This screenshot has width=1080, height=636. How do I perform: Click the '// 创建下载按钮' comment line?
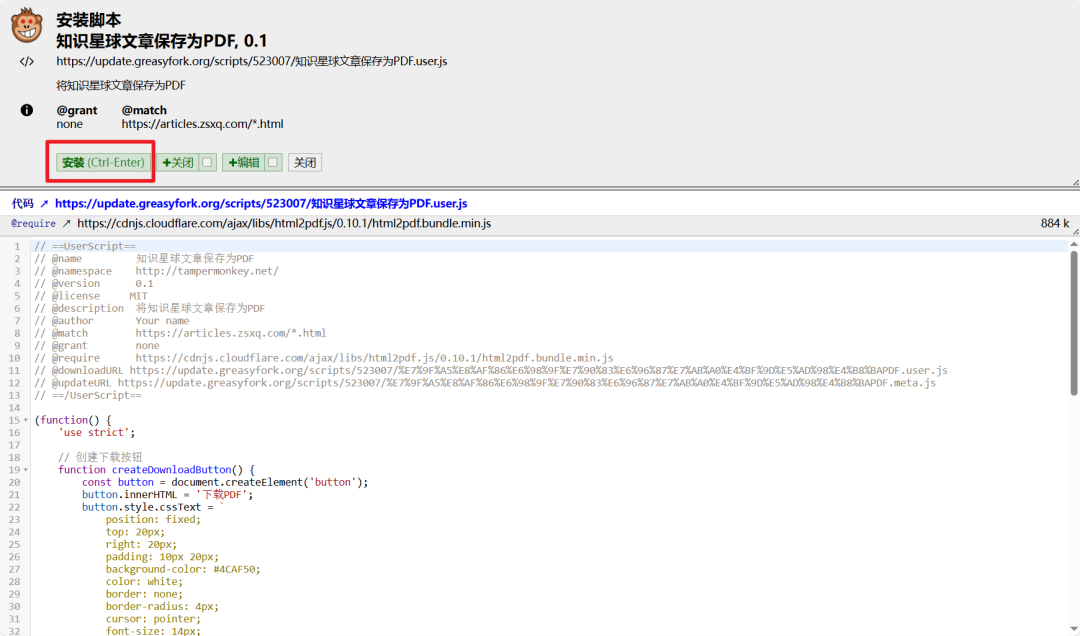coord(100,458)
